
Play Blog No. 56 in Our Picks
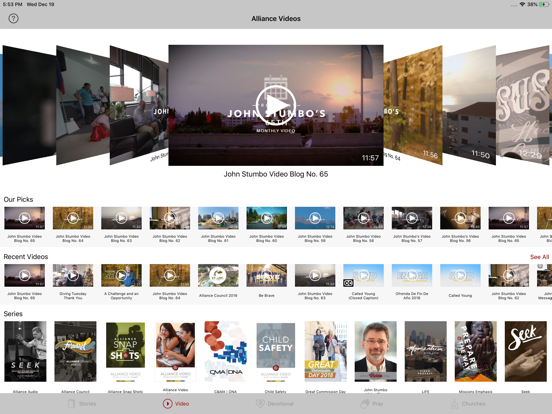[x=460, y=218]
